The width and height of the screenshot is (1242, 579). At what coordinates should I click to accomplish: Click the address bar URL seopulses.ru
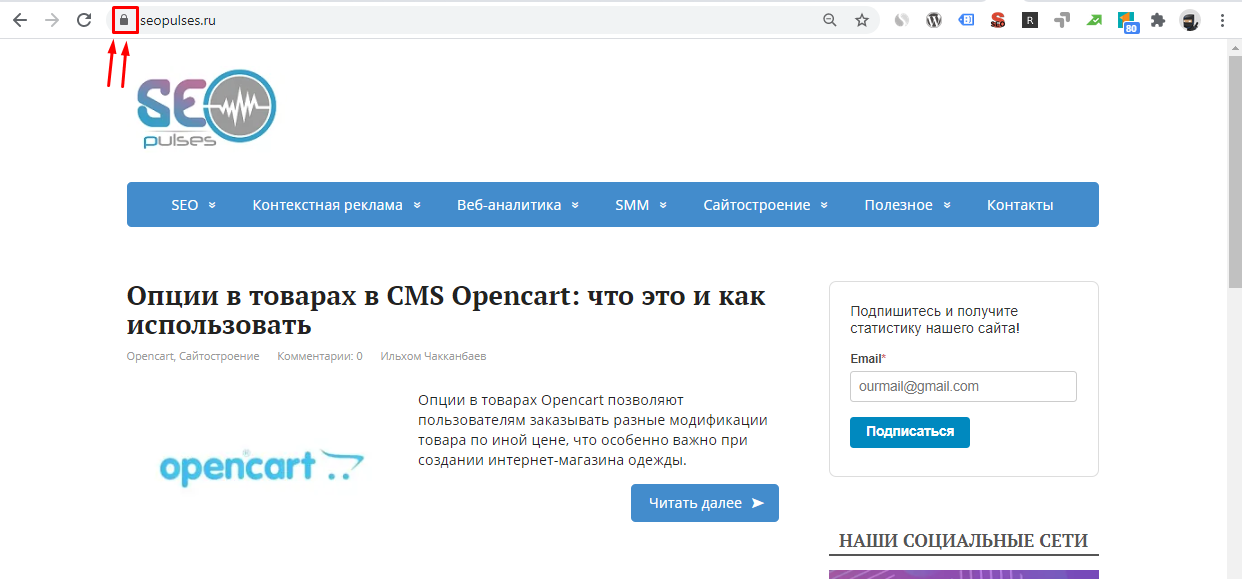coord(179,20)
